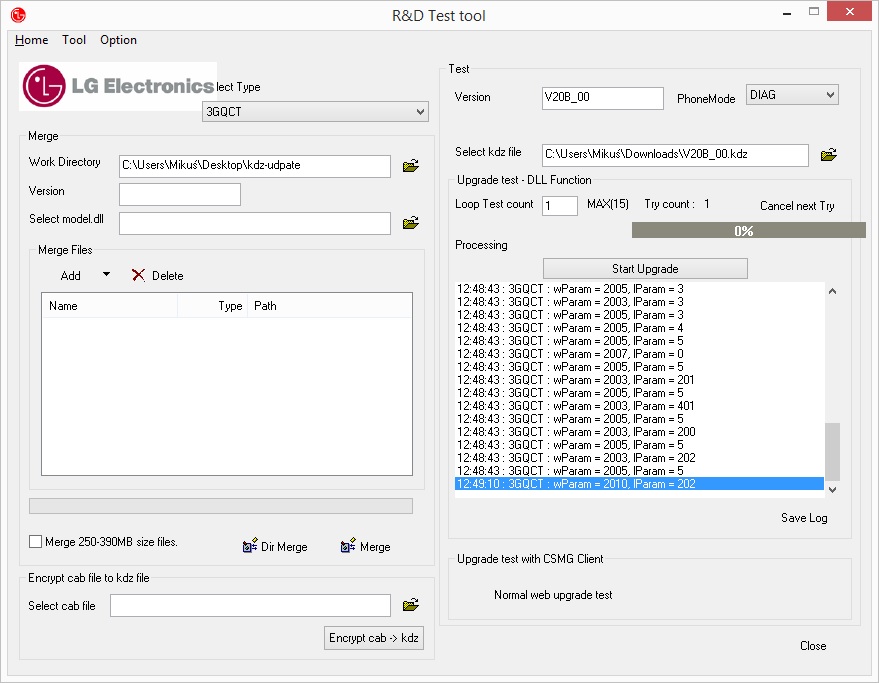
Task: Browse for cab file with folder icon
Action: 410,605
